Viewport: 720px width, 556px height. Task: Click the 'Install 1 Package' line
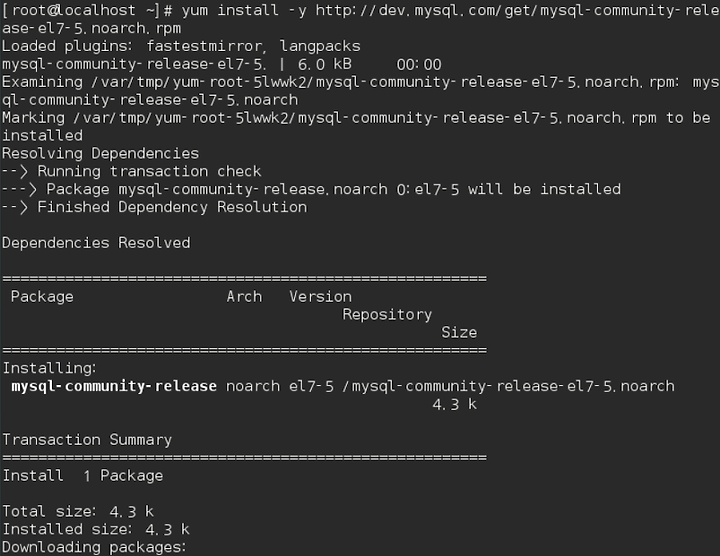[x=83, y=476]
